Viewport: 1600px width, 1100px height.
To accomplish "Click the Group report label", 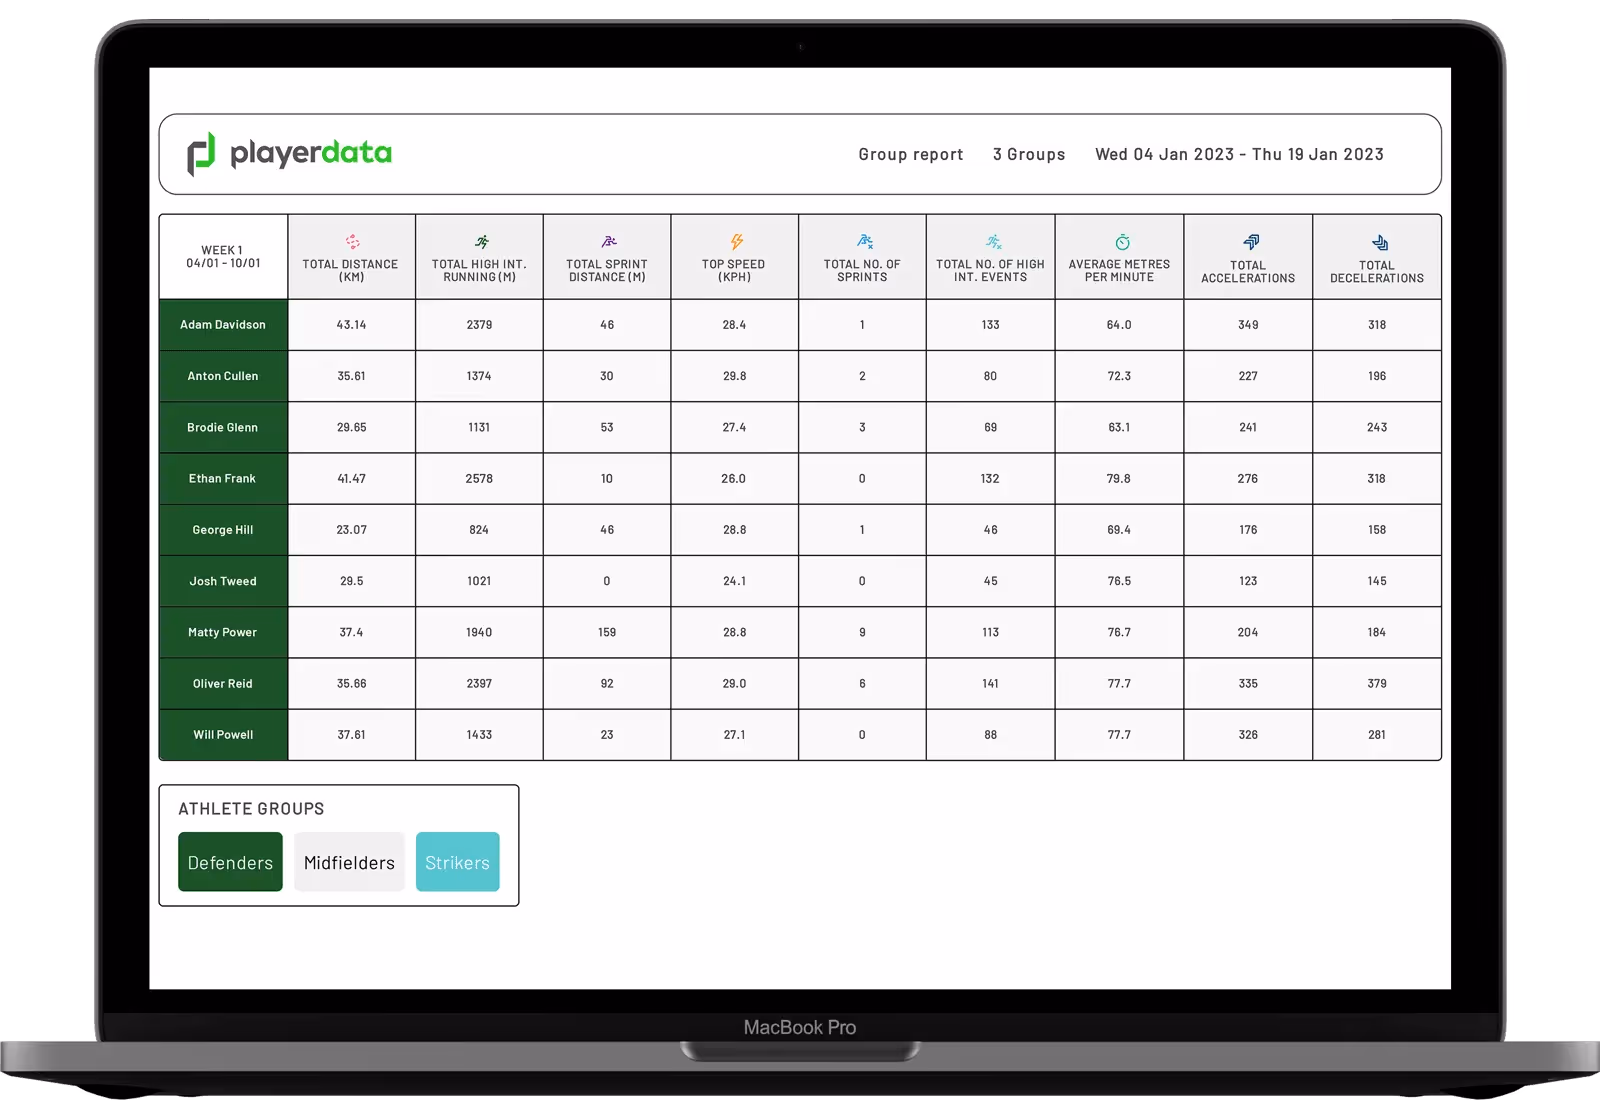I will click(x=911, y=155).
